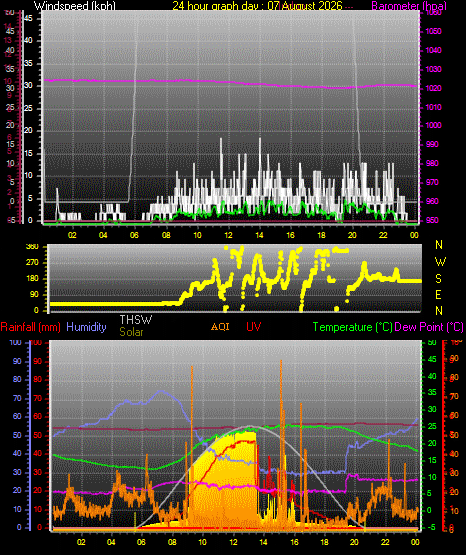Click blue humidity axis value '80'
The image size is (466, 555).
pyautogui.click(x=17, y=379)
